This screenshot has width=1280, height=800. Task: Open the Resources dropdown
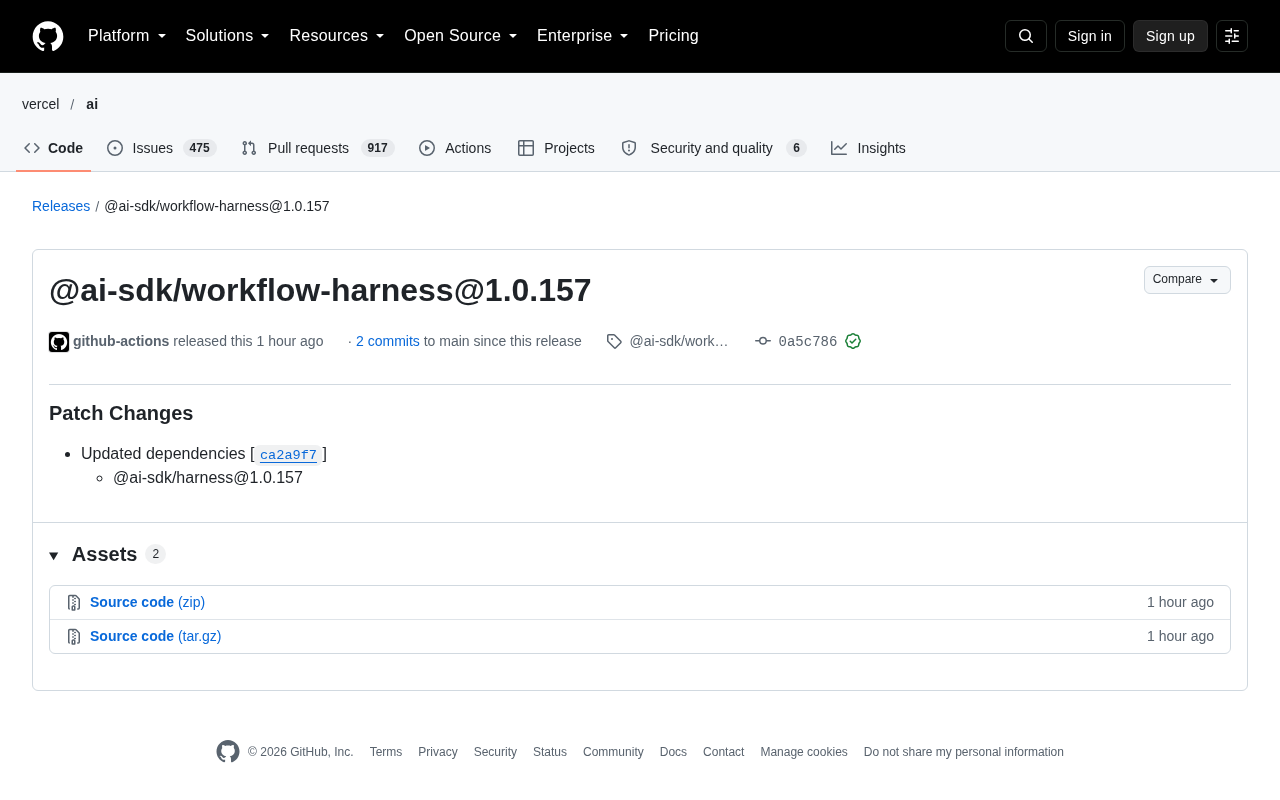337,36
